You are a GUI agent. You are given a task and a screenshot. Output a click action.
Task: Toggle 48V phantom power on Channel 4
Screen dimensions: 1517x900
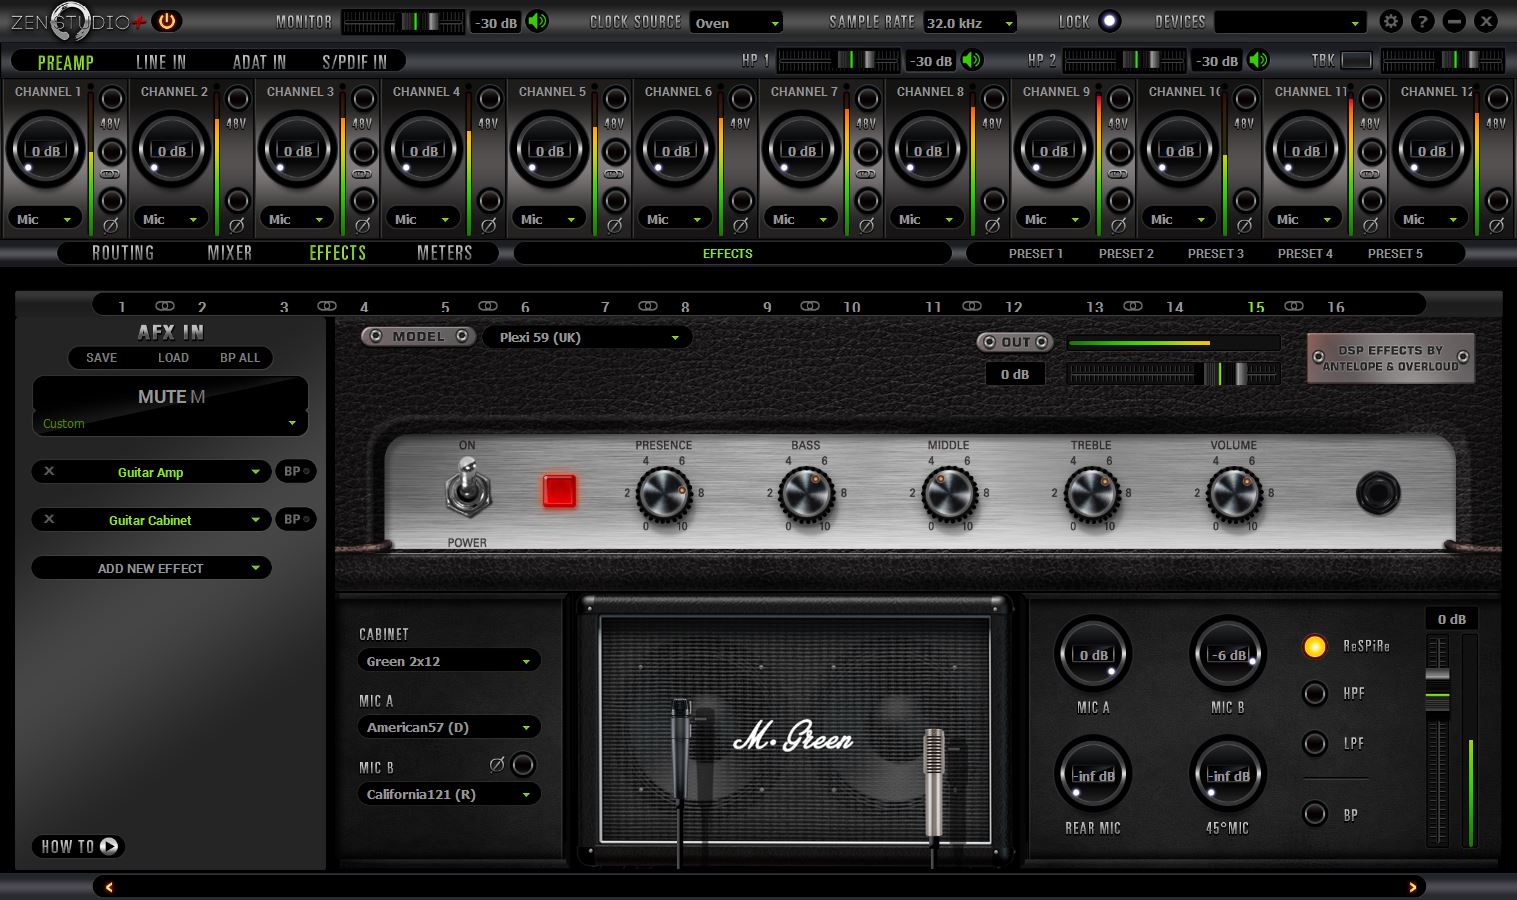click(x=489, y=99)
